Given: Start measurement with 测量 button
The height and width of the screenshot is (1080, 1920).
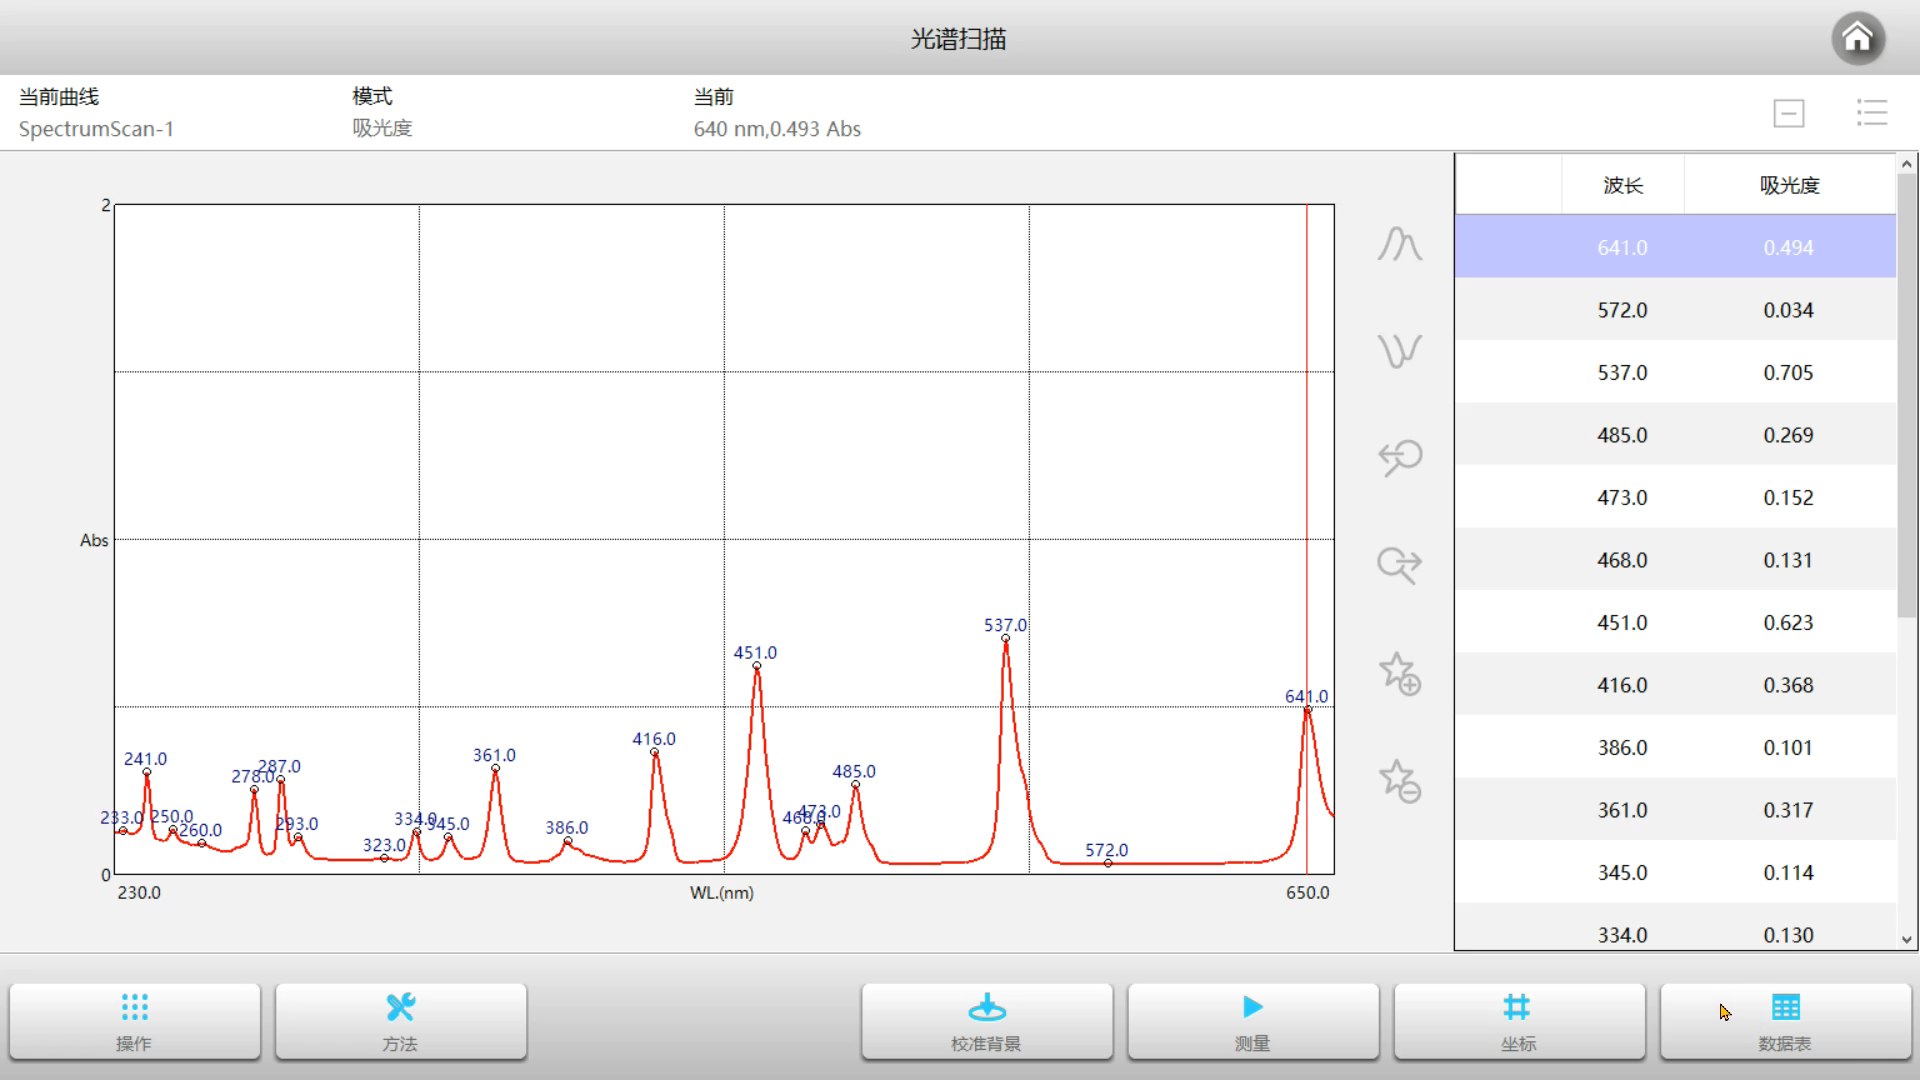Looking at the screenshot, I should point(1253,1021).
